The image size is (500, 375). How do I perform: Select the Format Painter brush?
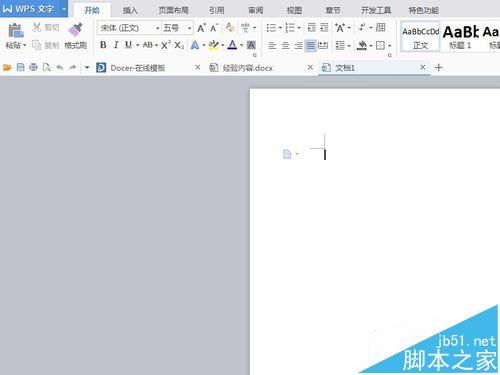76,29
